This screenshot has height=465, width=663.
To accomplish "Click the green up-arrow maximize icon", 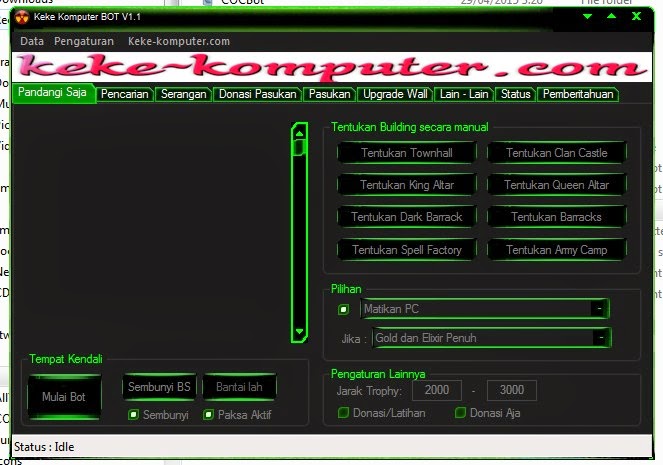I will click(x=611, y=16).
